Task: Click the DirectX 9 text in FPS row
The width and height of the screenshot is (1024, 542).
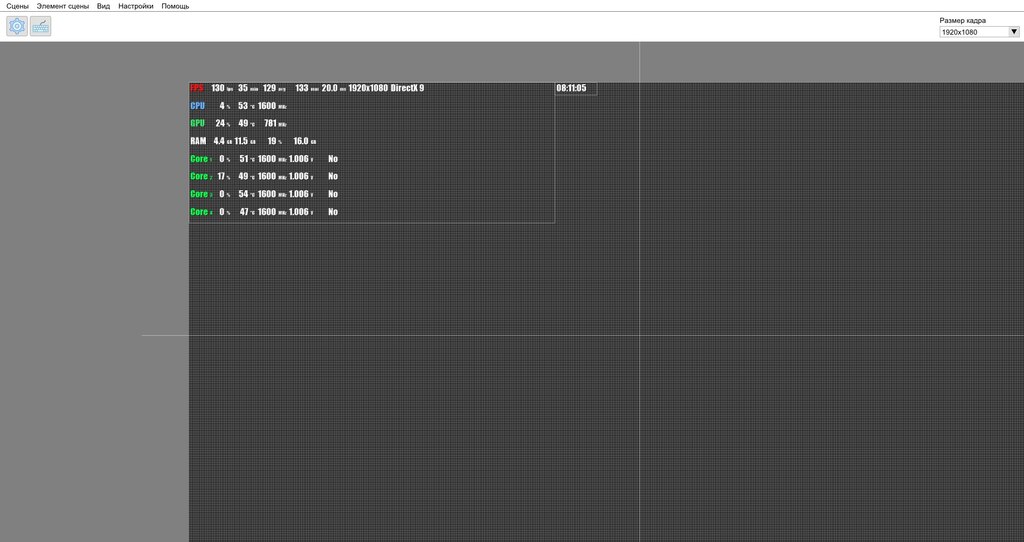Action: click(408, 88)
